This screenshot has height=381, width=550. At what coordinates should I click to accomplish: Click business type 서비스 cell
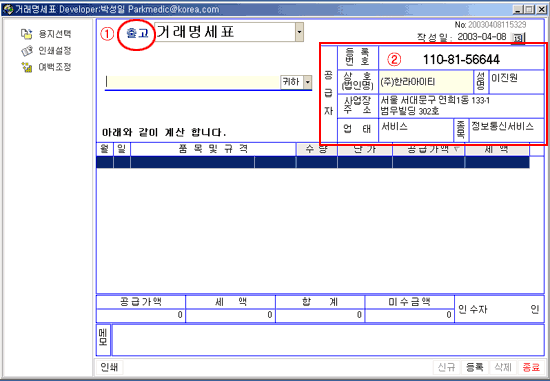click(416, 130)
